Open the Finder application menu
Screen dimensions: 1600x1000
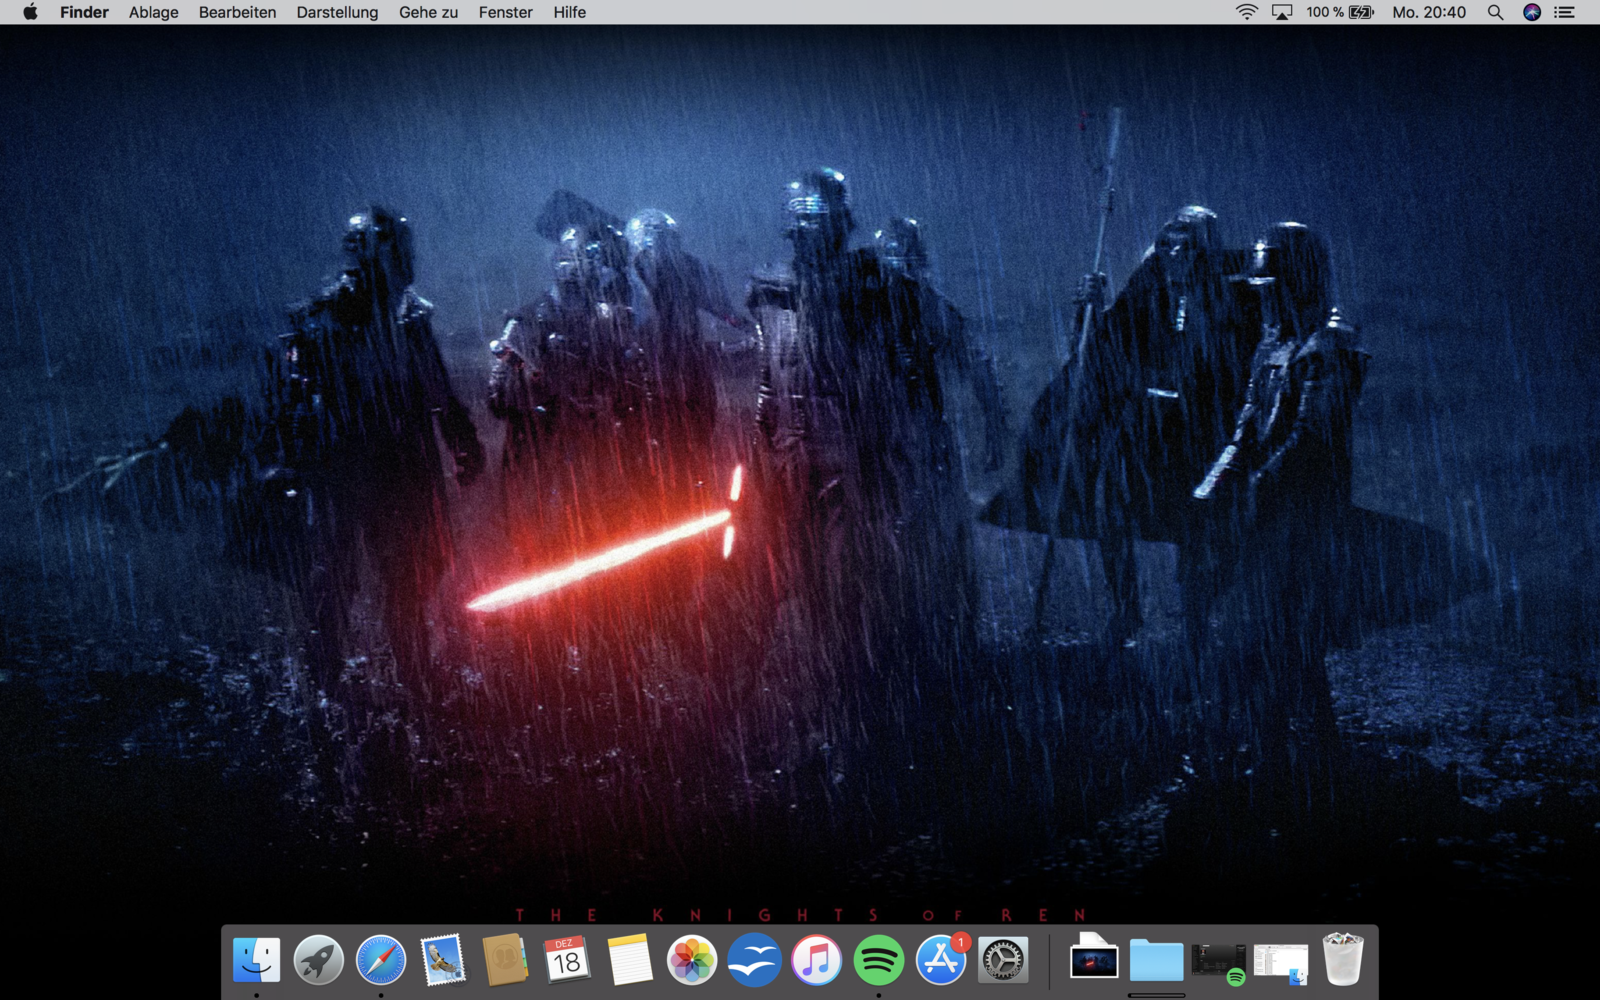[84, 12]
